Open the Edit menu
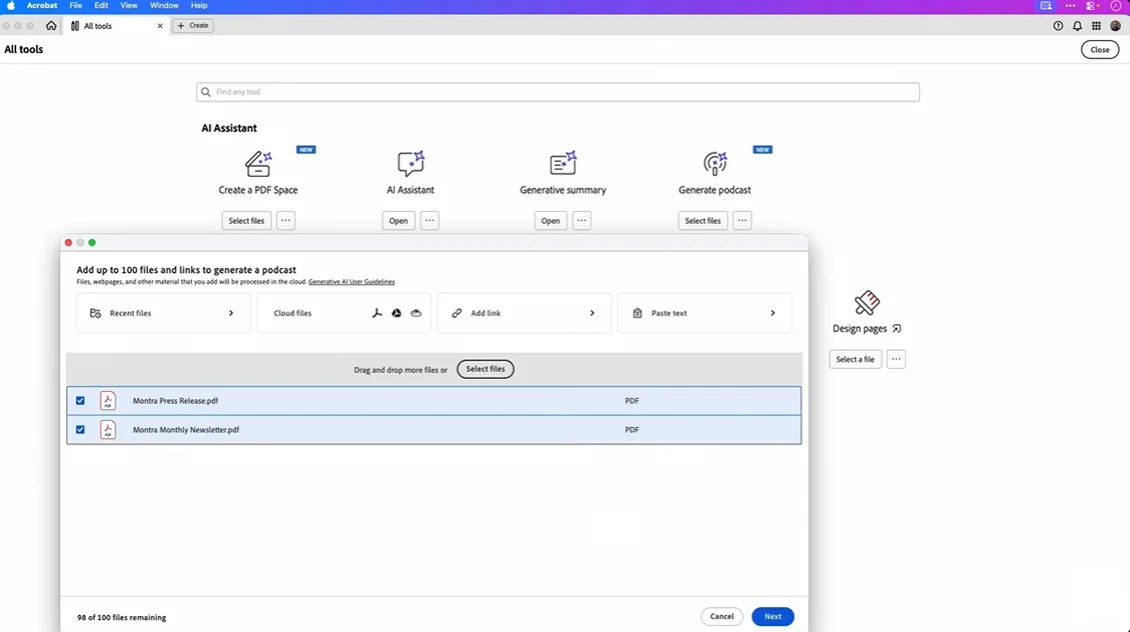 101,6
